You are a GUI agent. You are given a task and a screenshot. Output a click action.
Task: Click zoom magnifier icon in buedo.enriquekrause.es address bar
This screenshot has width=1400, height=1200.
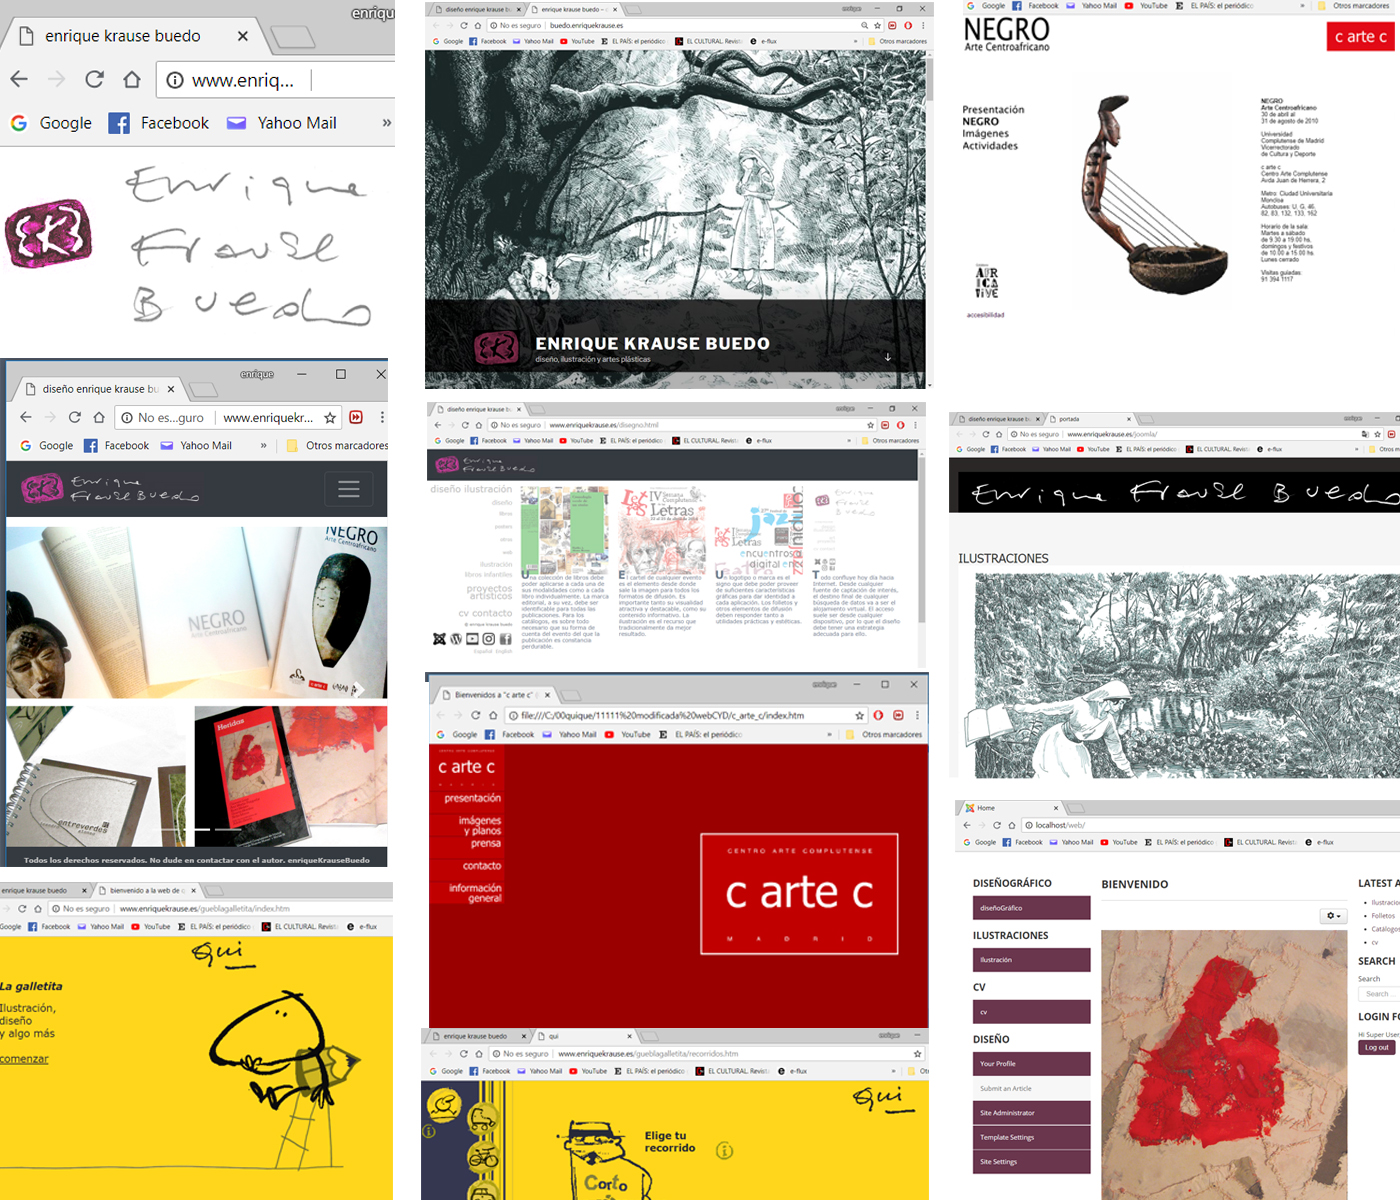coord(864,26)
